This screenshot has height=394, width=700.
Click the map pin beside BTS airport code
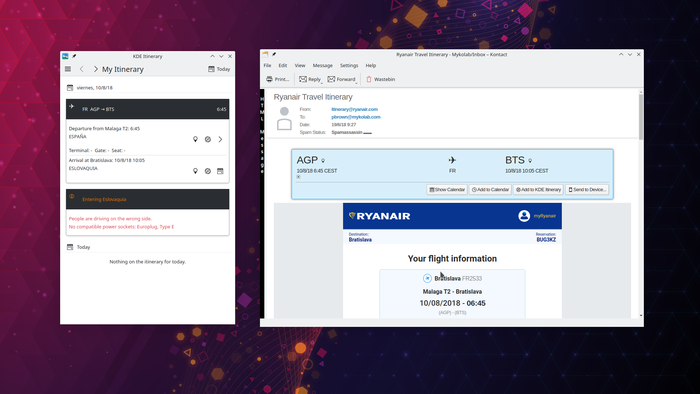coord(530,161)
